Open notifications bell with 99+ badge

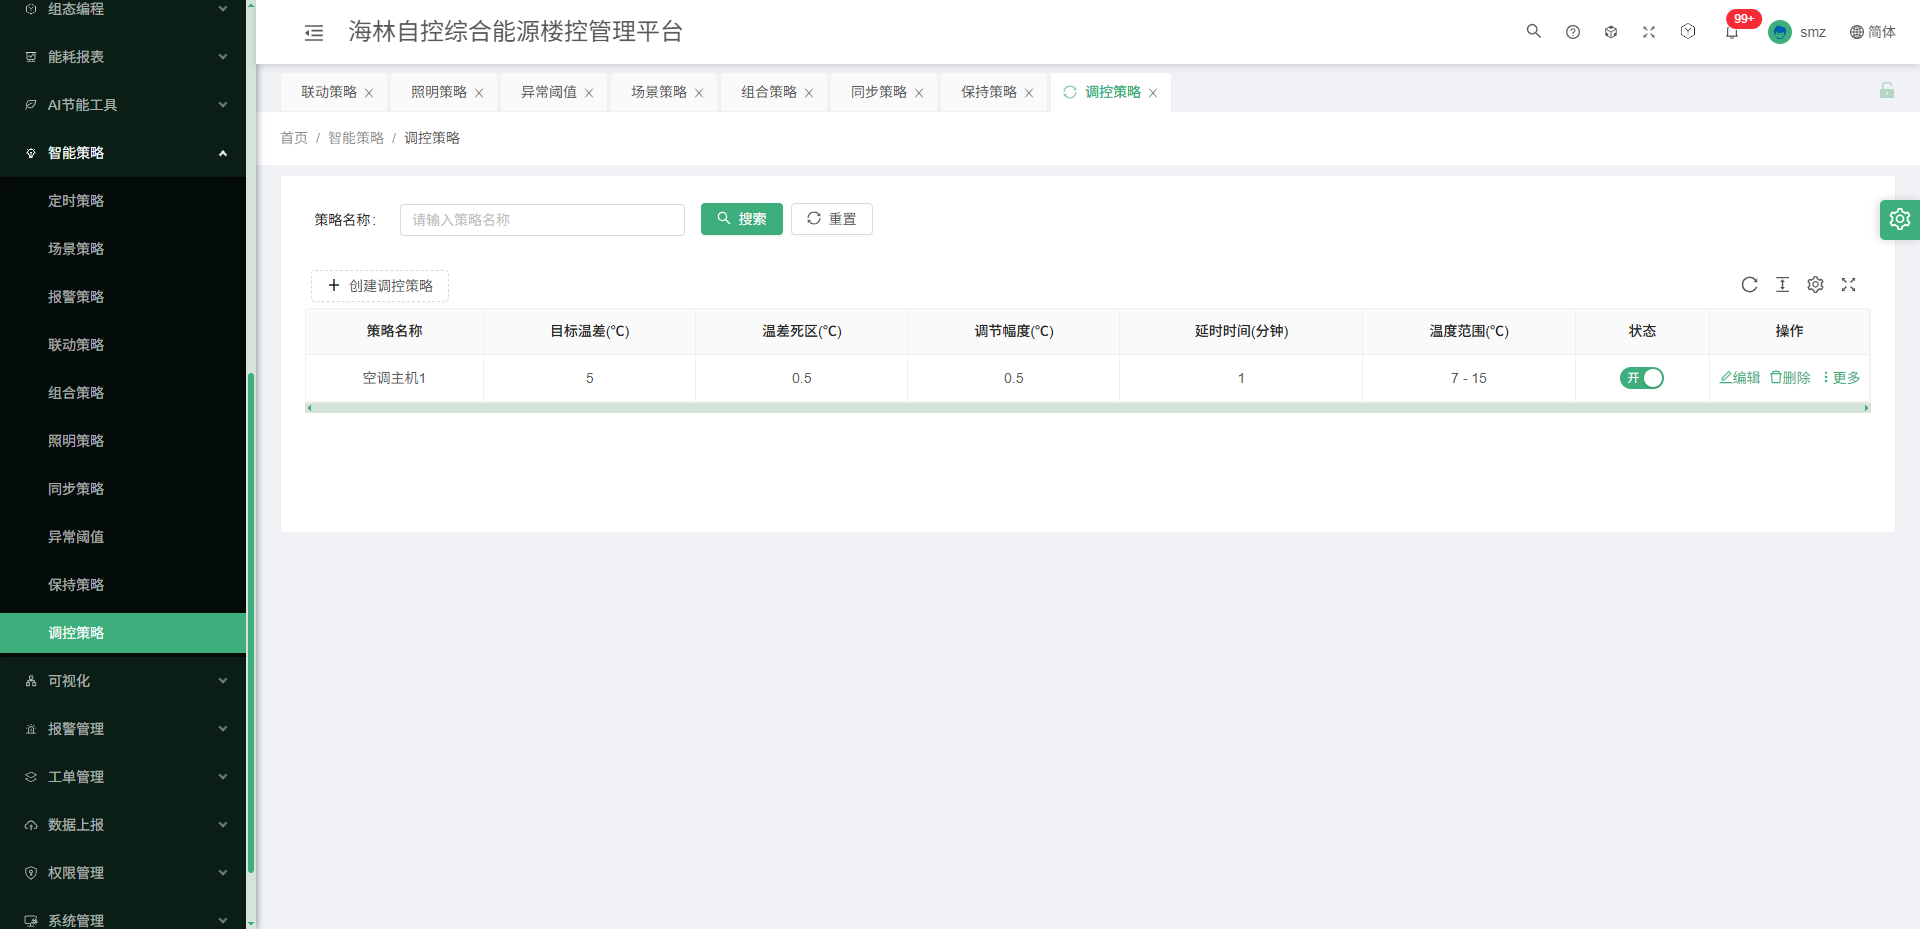tap(1732, 32)
